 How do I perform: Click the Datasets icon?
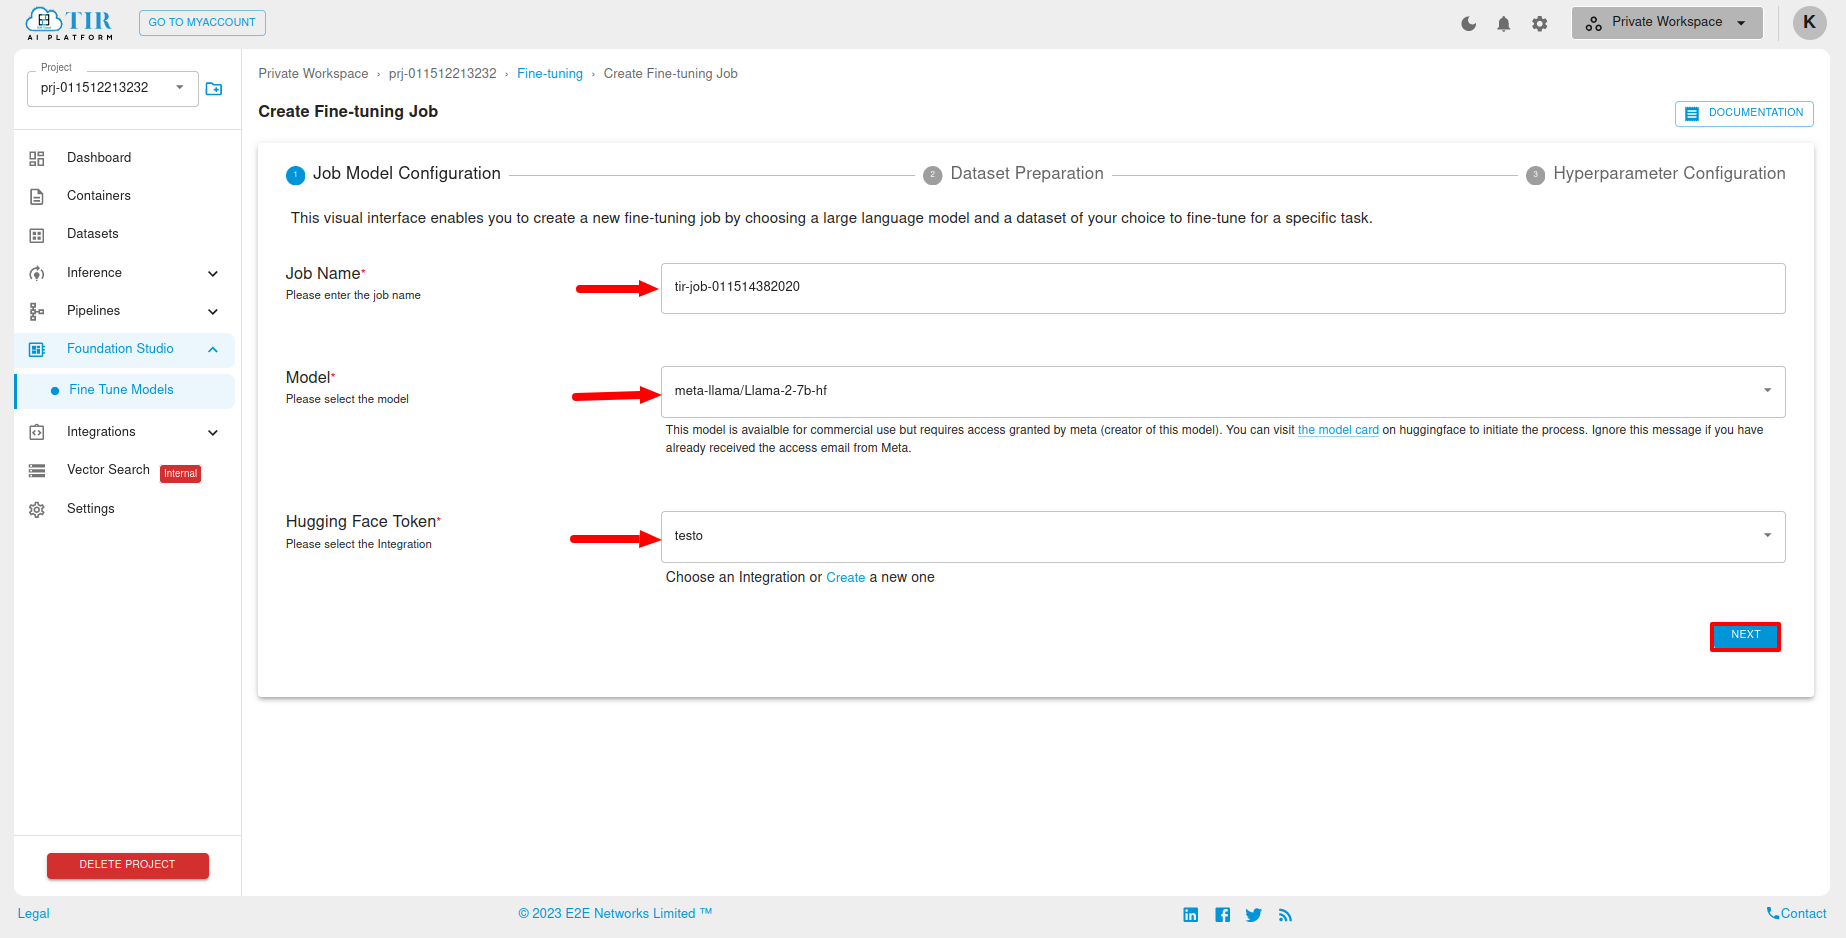pyautogui.click(x=37, y=235)
